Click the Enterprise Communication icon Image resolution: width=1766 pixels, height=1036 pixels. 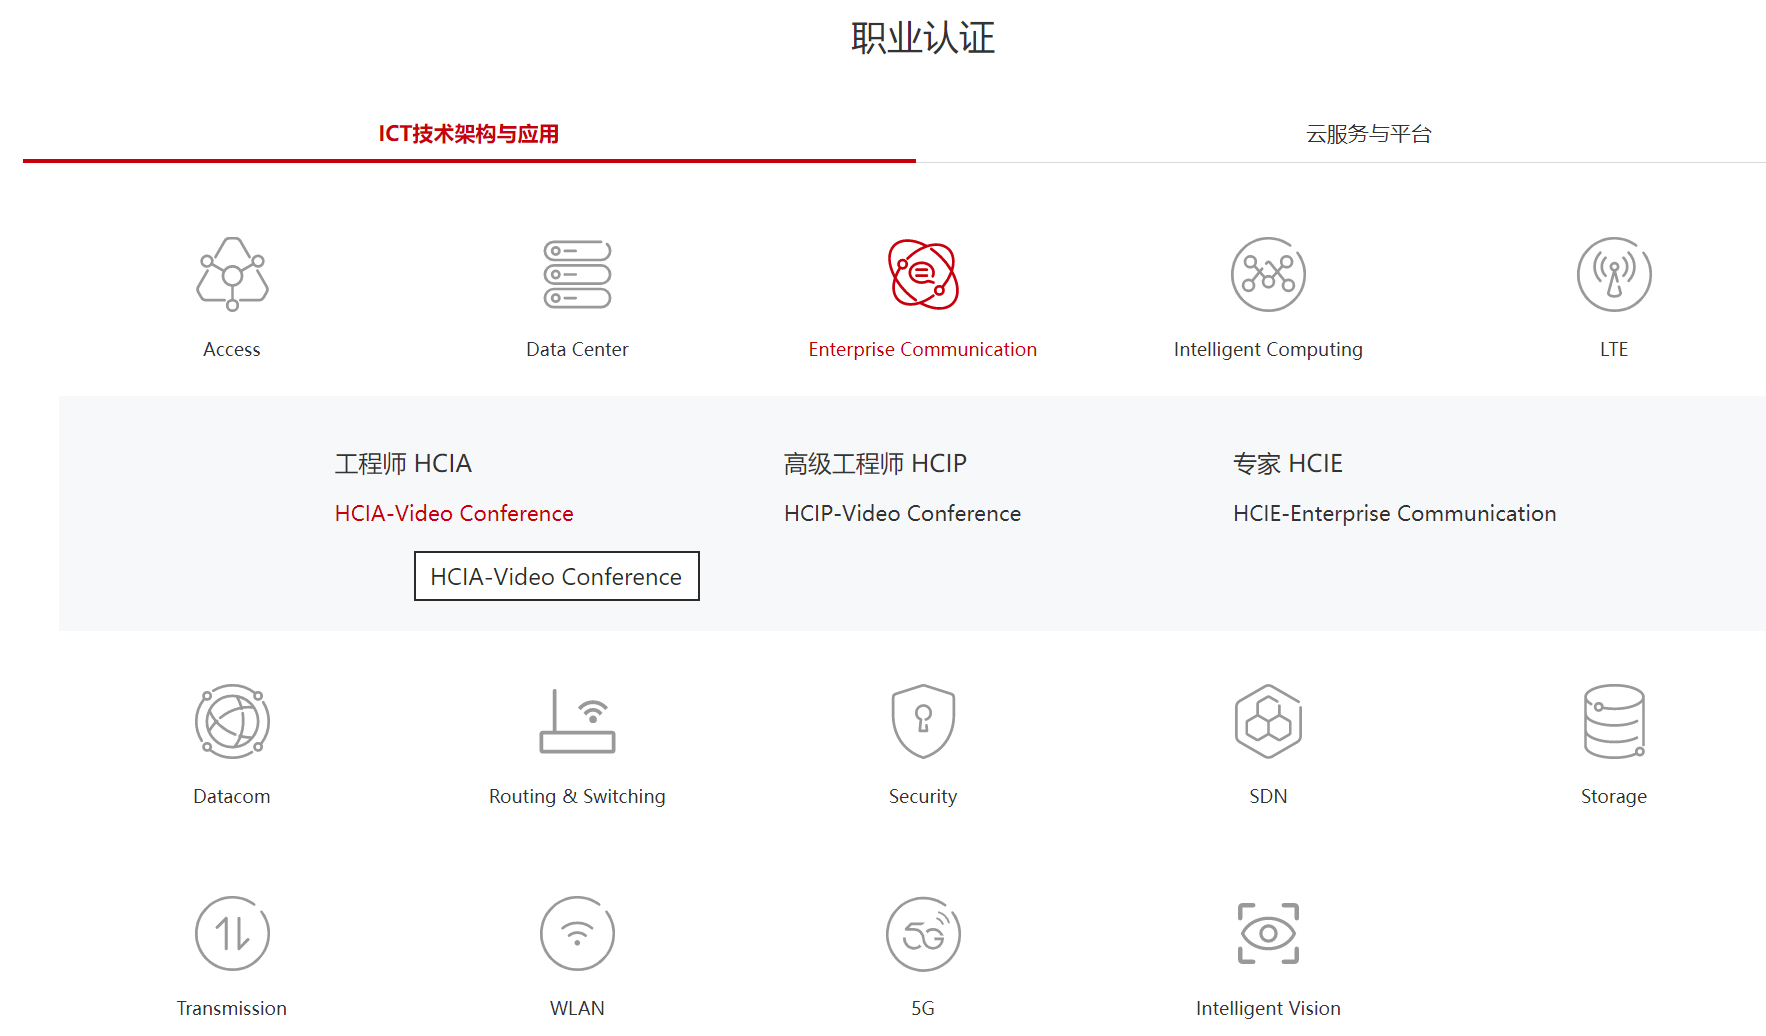tap(921, 274)
